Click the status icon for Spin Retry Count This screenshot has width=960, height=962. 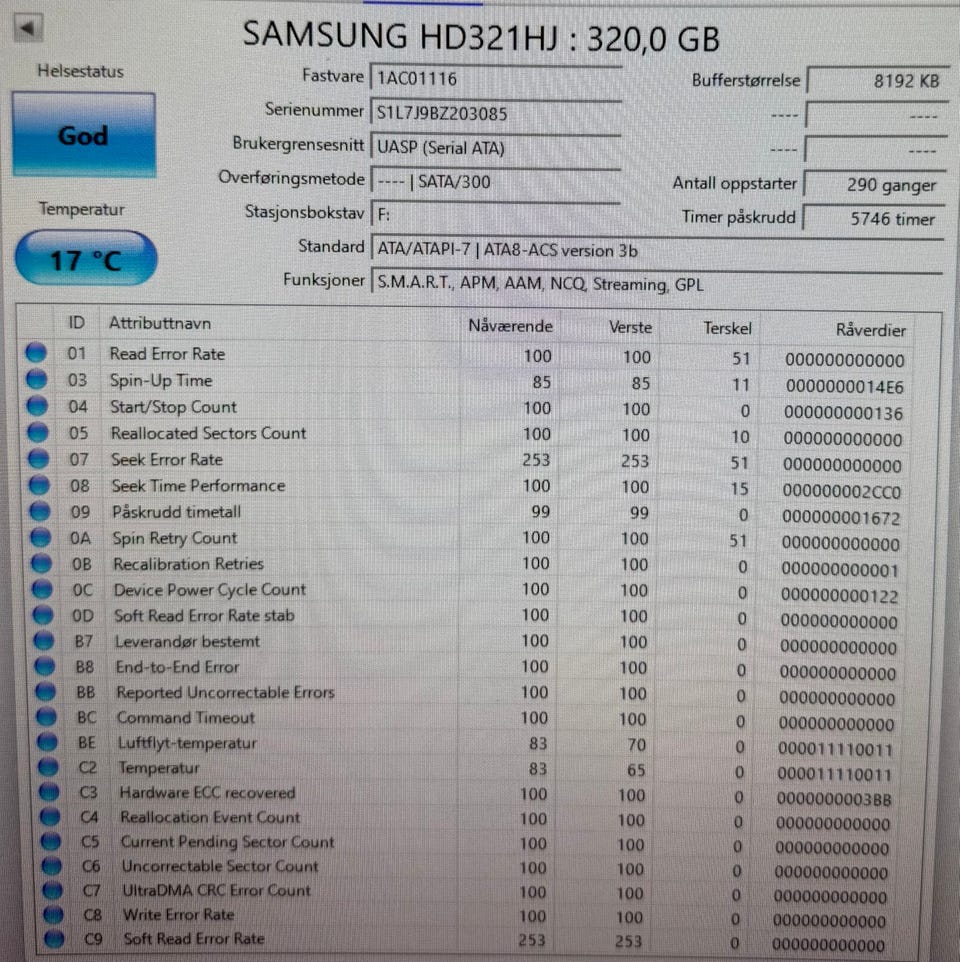[41, 537]
